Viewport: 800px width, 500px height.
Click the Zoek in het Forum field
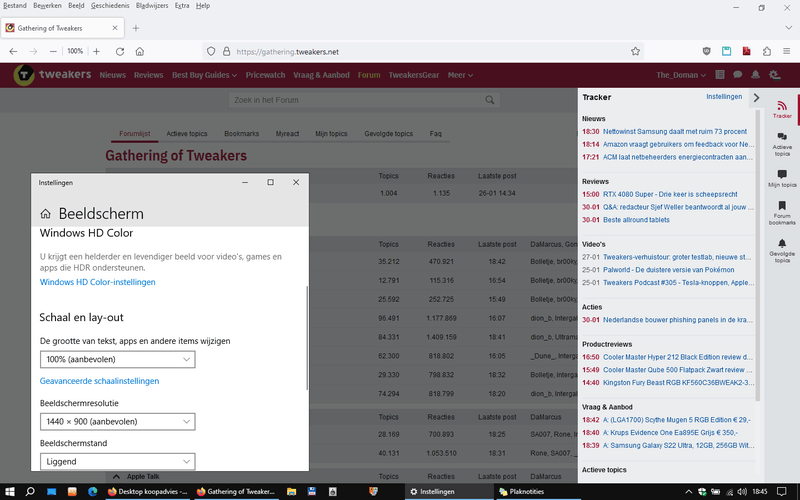(x=357, y=100)
